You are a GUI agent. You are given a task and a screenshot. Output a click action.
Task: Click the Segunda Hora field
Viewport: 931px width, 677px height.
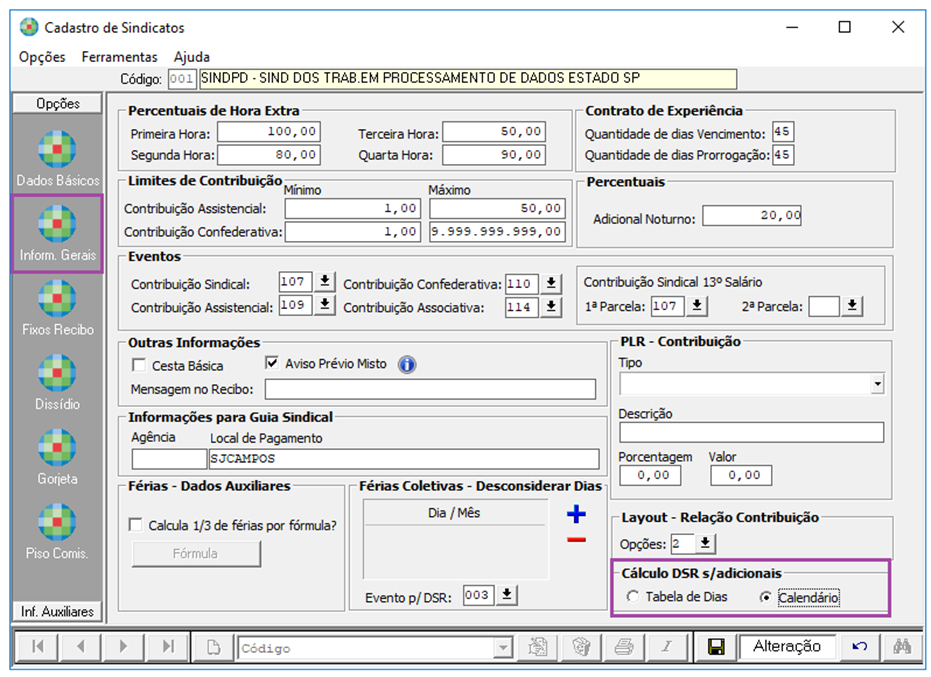(x=268, y=155)
